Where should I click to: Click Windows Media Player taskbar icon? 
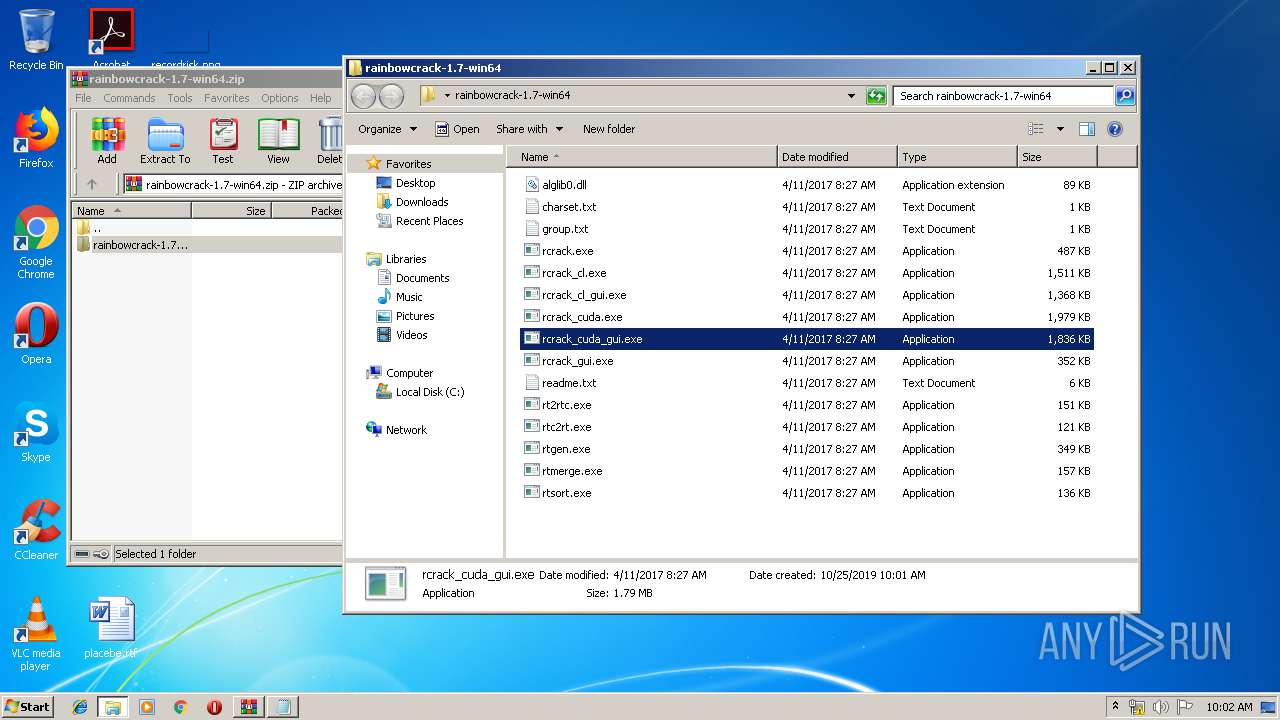click(147, 707)
